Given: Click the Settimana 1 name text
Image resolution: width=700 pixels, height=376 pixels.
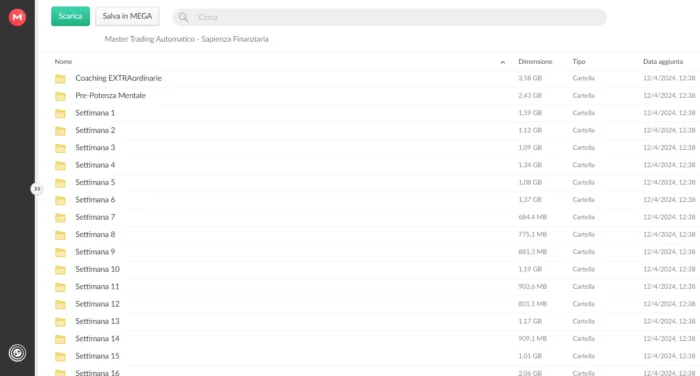Looking at the screenshot, I should (95, 113).
